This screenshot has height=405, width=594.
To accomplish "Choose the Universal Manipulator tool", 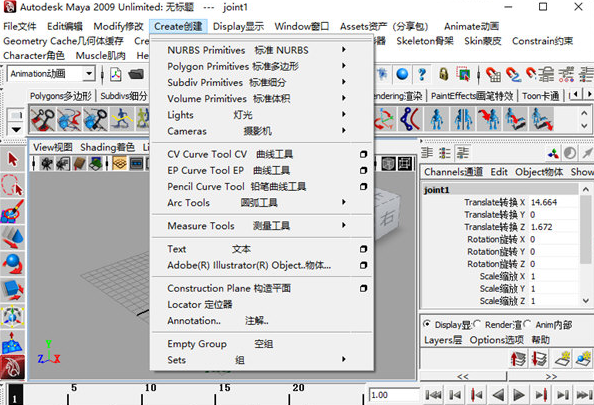I will pyautogui.click(x=13, y=316).
